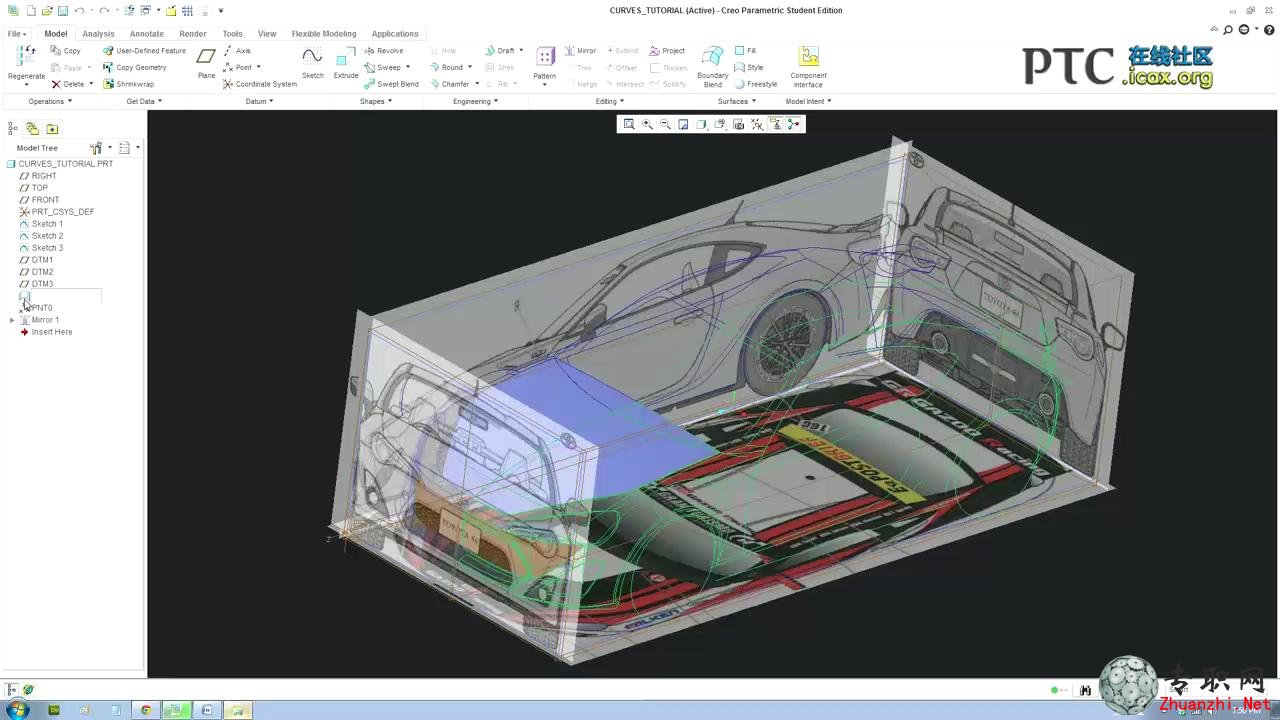The image size is (1280, 720).
Task: Open the Model Intent group dropdown
Action: pos(809,101)
